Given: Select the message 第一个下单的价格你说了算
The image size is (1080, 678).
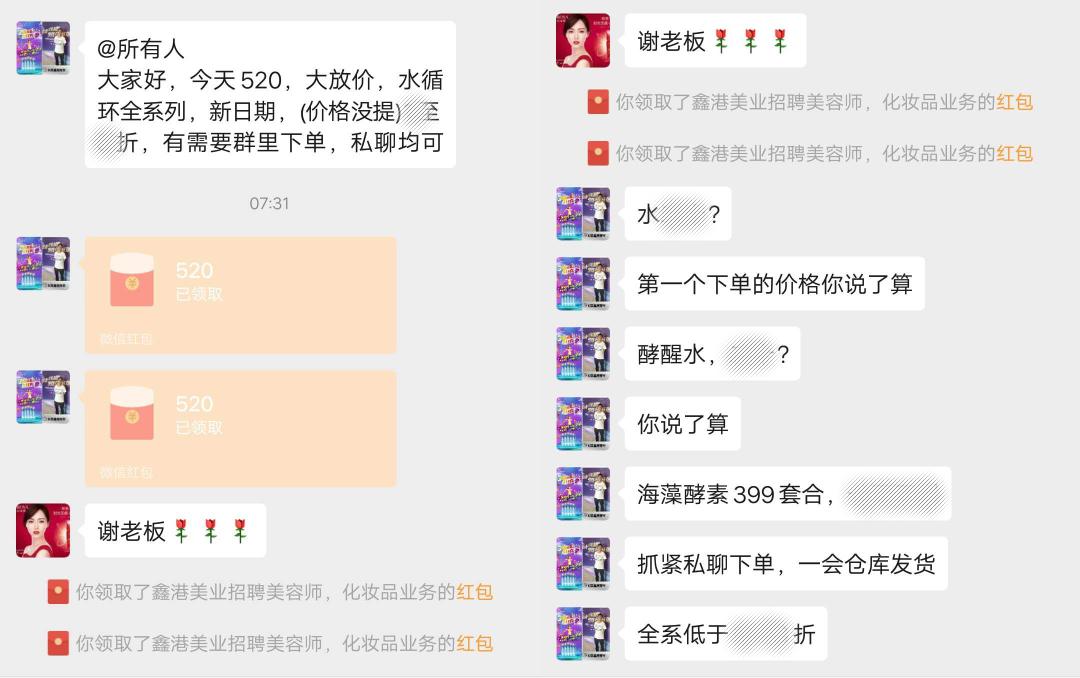Looking at the screenshot, I should pyautogui.click(x=774, y=284).
